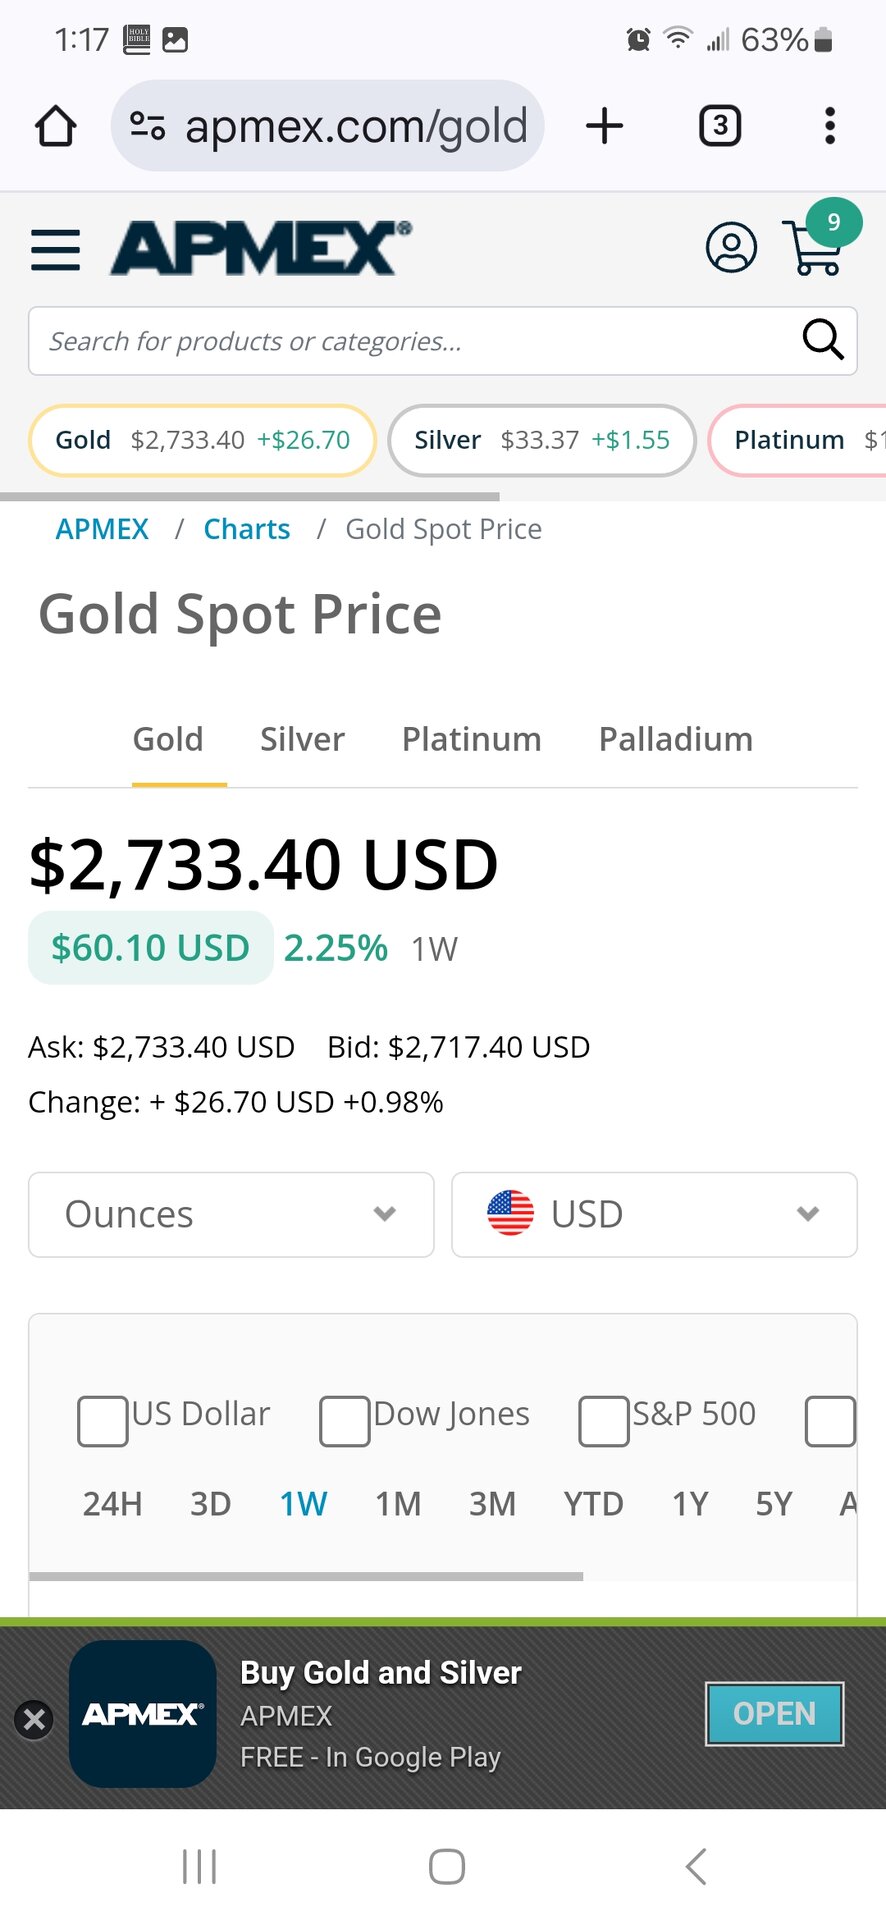Toggle the S&P 500 checkbox

(604, 1421)
